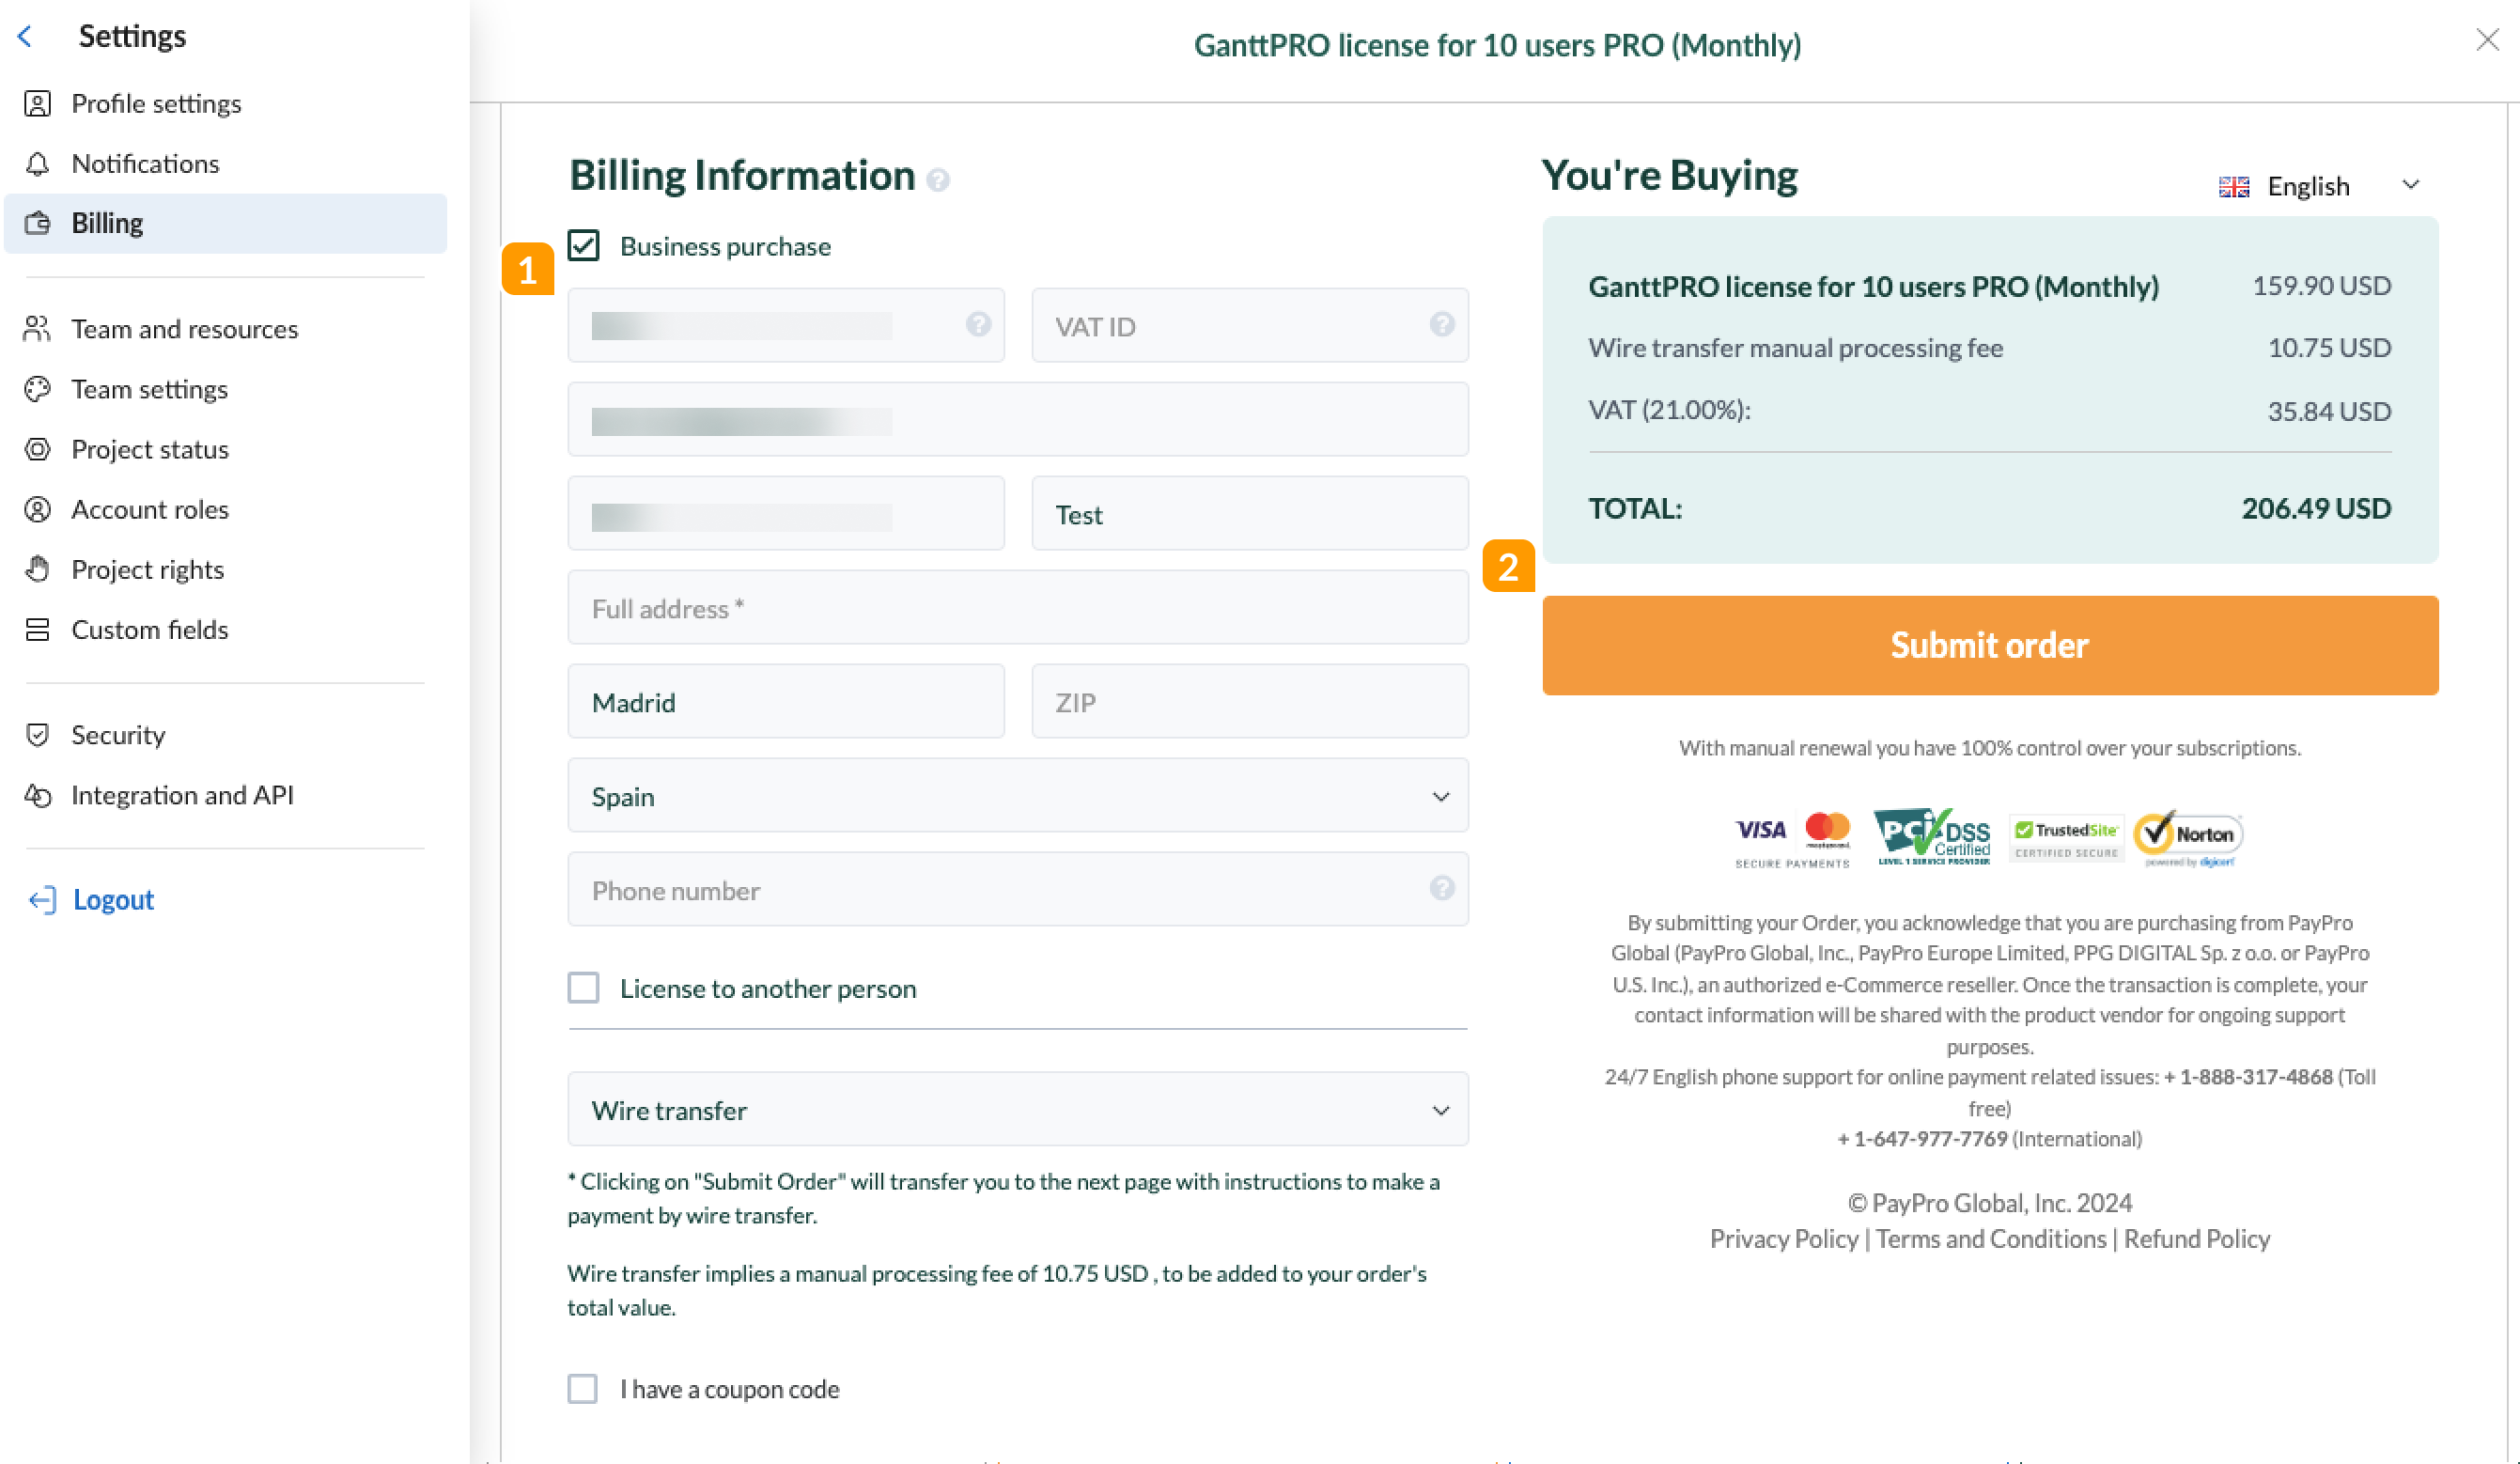Click the ZIP input field
The image size is (2520, 1464).
(1249, 701)
